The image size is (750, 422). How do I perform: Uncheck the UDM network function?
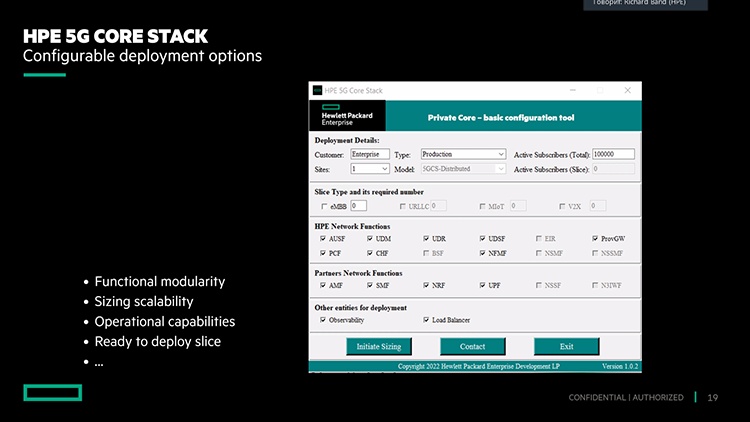coord(370,238)
